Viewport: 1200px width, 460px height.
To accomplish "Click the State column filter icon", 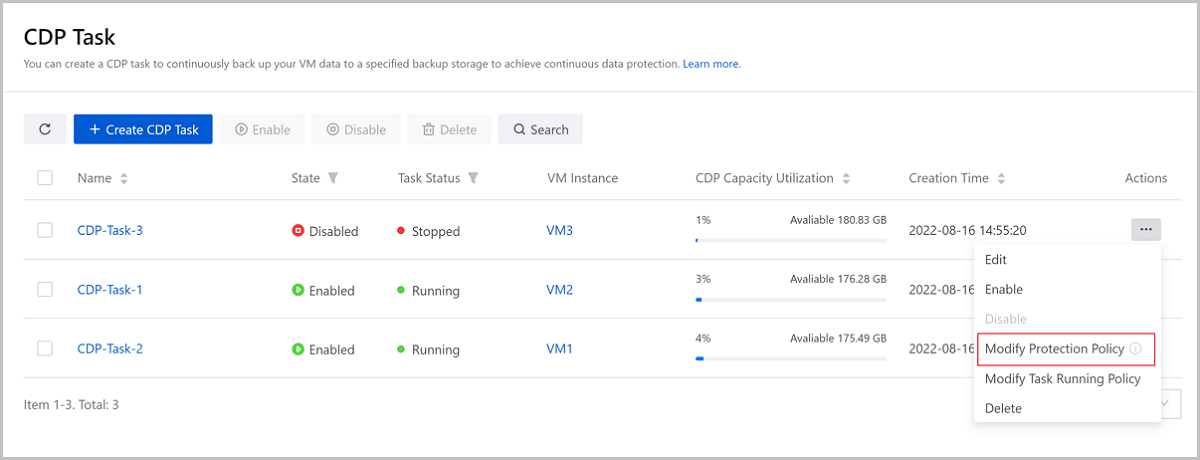I will coord(333,178).
